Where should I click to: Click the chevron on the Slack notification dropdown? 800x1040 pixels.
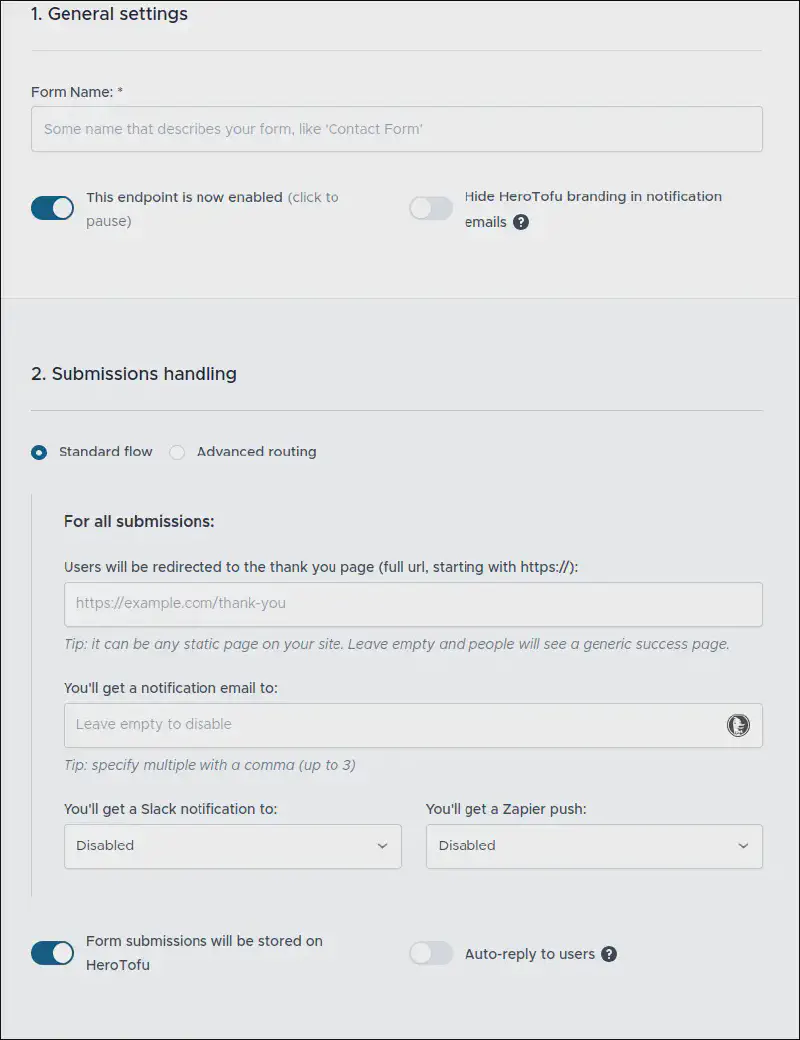coord(382,846)
